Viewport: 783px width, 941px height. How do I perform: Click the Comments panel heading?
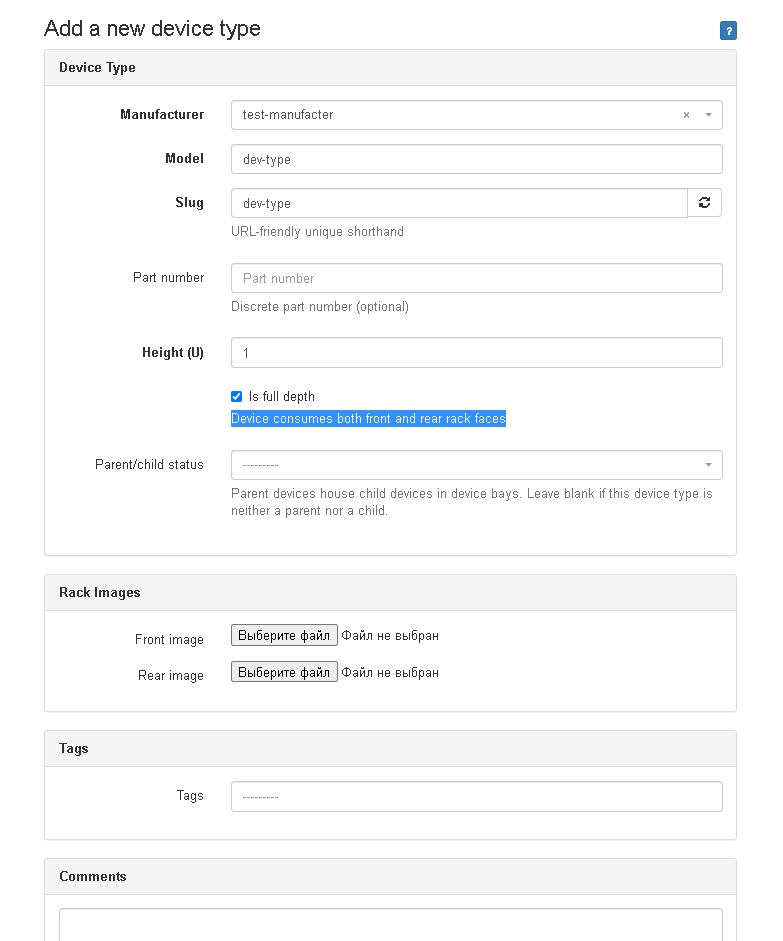[x=93, y=877]
